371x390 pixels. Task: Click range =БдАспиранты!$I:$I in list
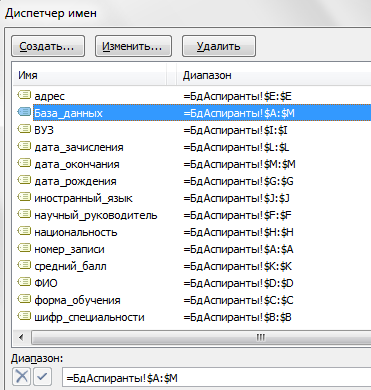click(x=235, y=130)
